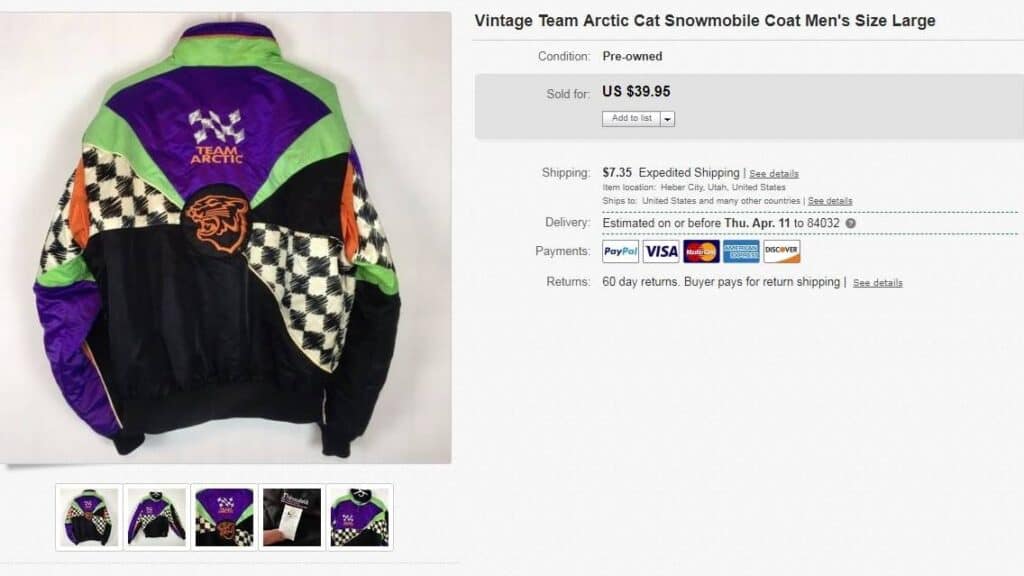
Task: Select the second thumbnail showing angled jacket view
Action: coord(157,517)
